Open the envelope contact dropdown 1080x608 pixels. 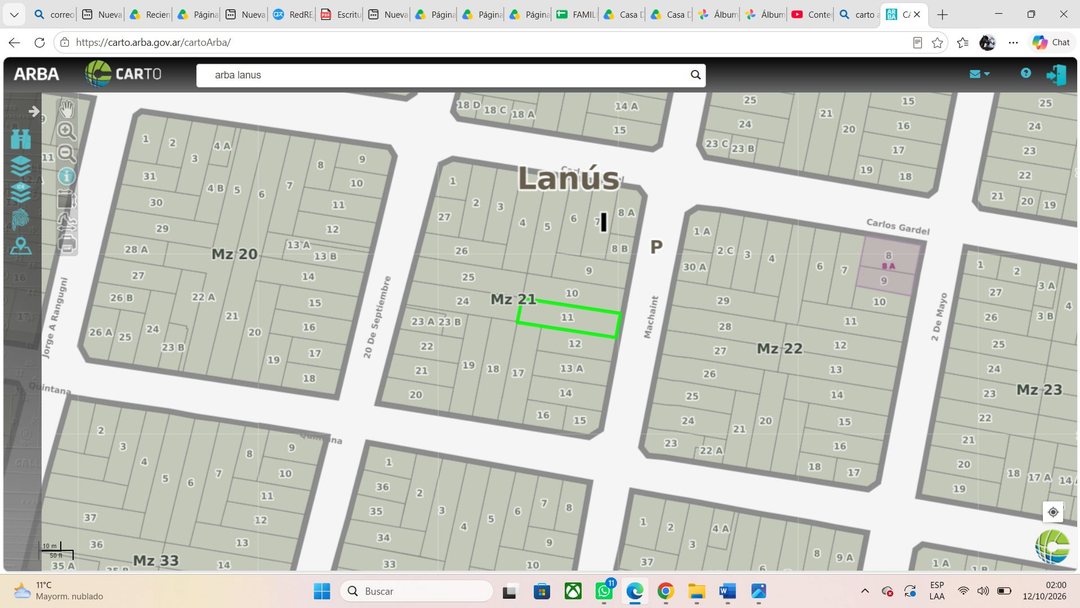pyautogui.click(x=979, y=74)
